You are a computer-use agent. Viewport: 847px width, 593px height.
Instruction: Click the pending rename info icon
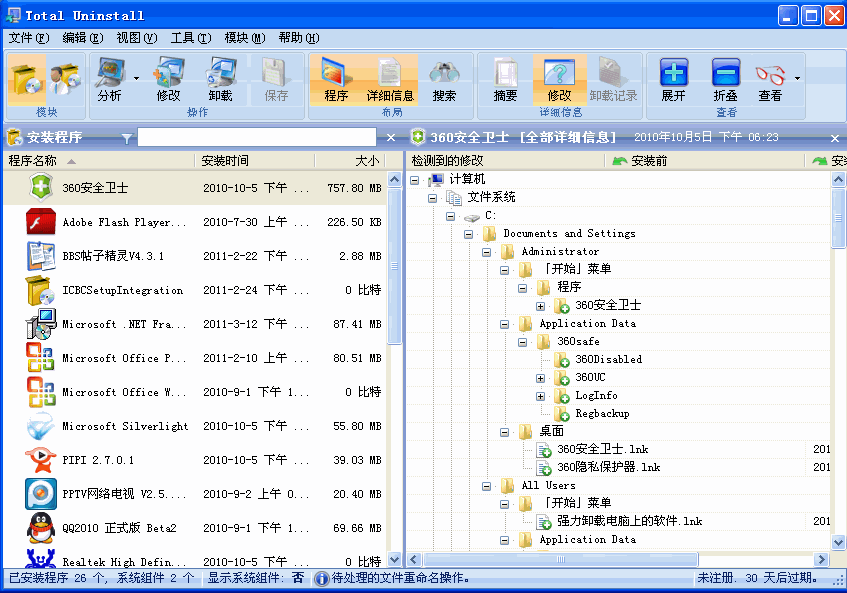(321, 578)
